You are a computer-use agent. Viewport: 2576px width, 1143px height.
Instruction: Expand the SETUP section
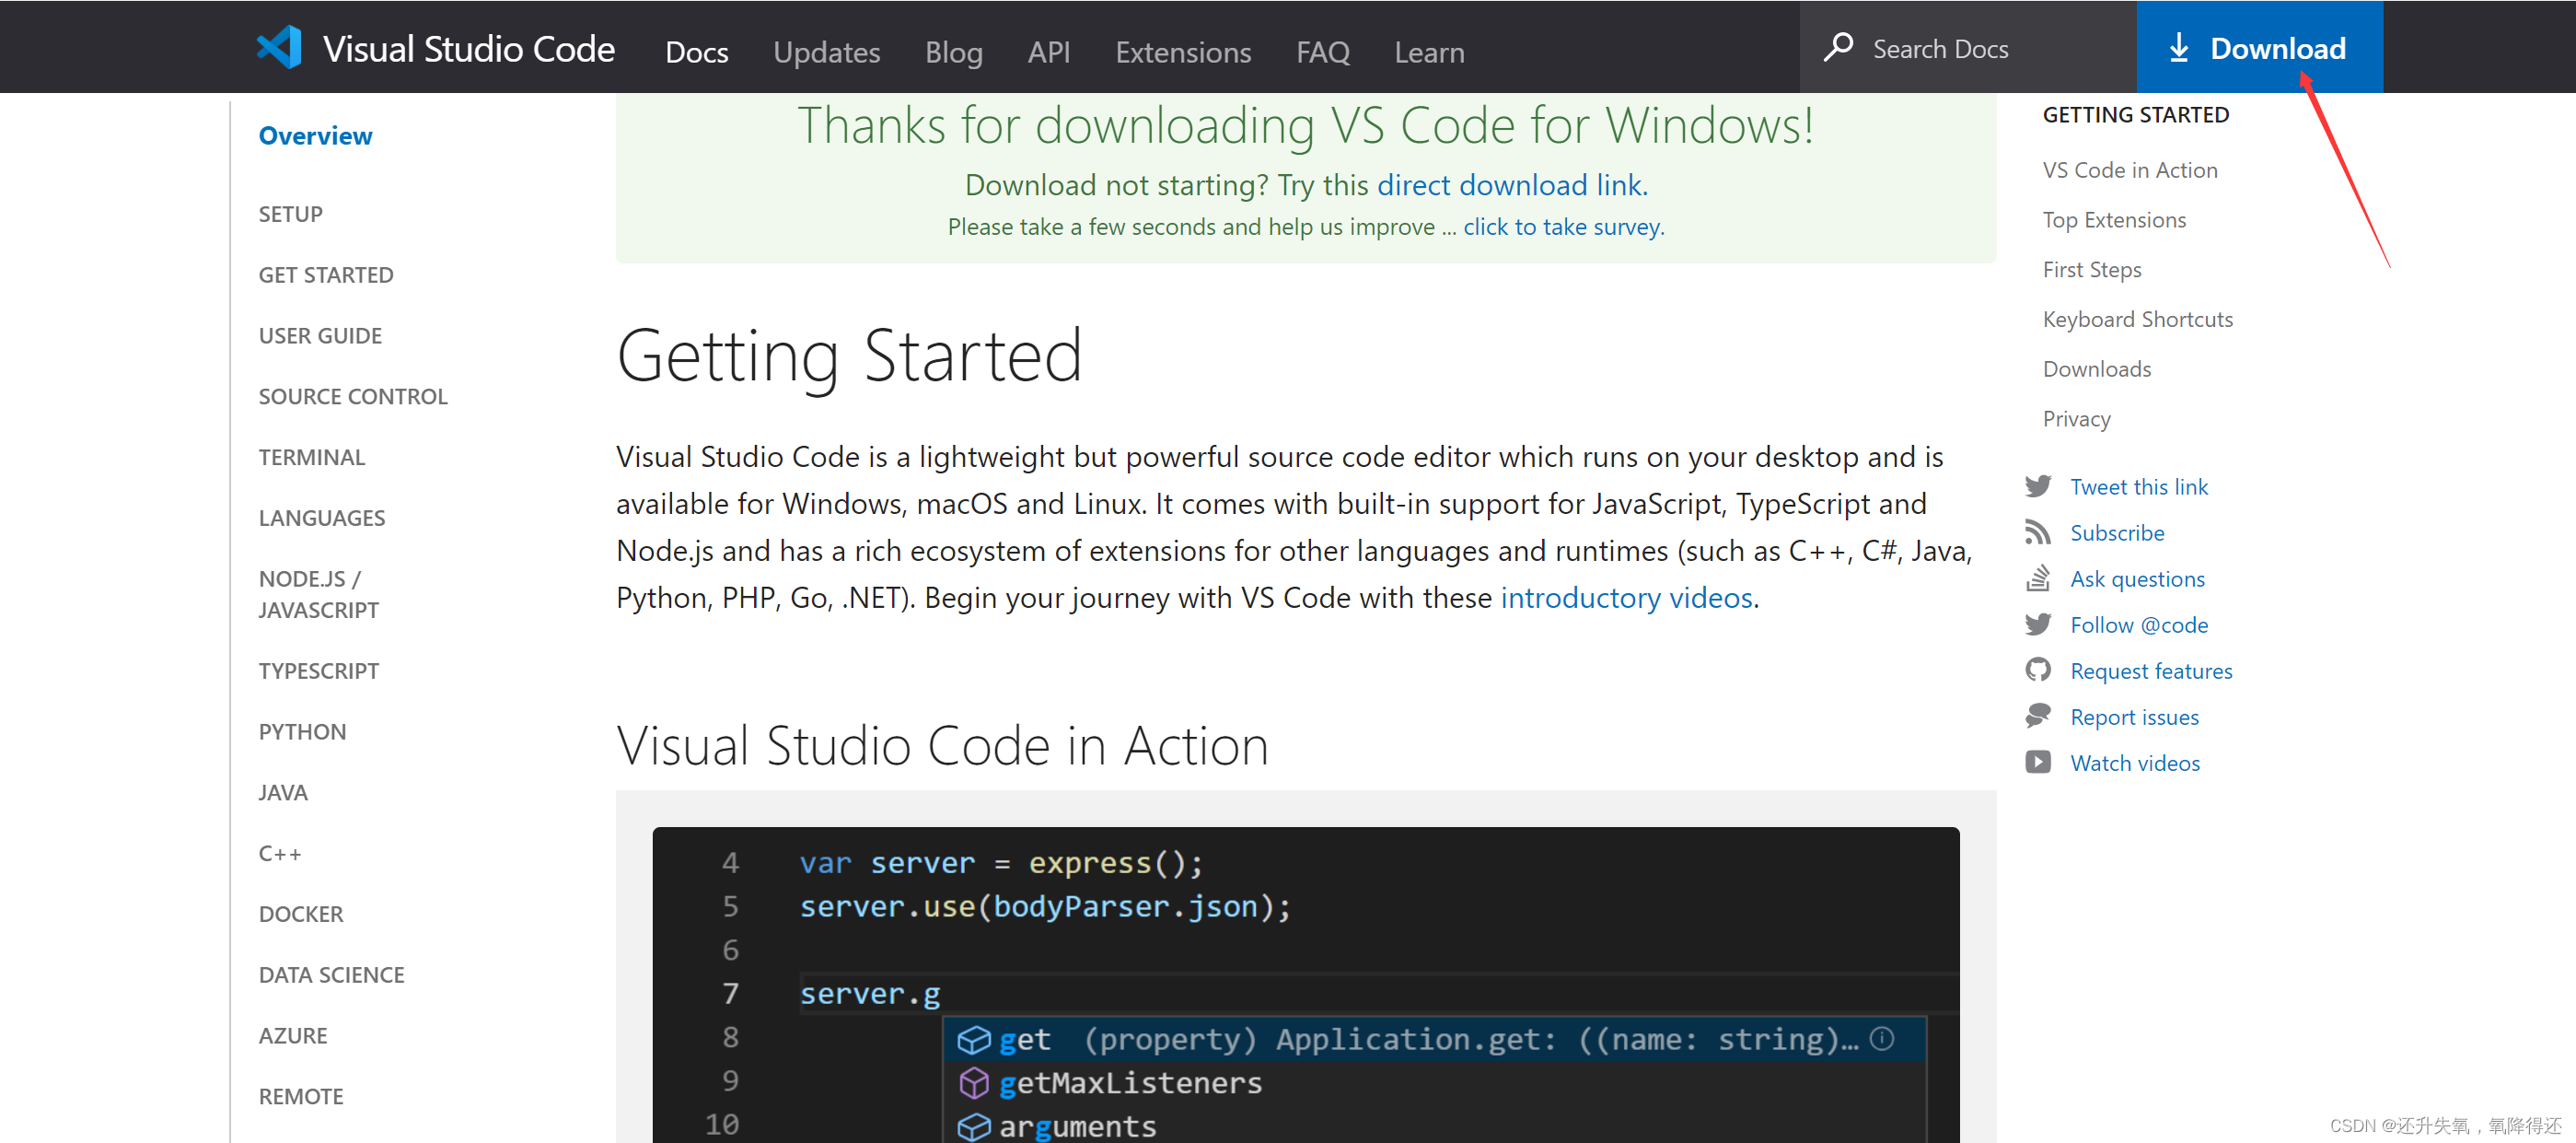coord(291,214)
